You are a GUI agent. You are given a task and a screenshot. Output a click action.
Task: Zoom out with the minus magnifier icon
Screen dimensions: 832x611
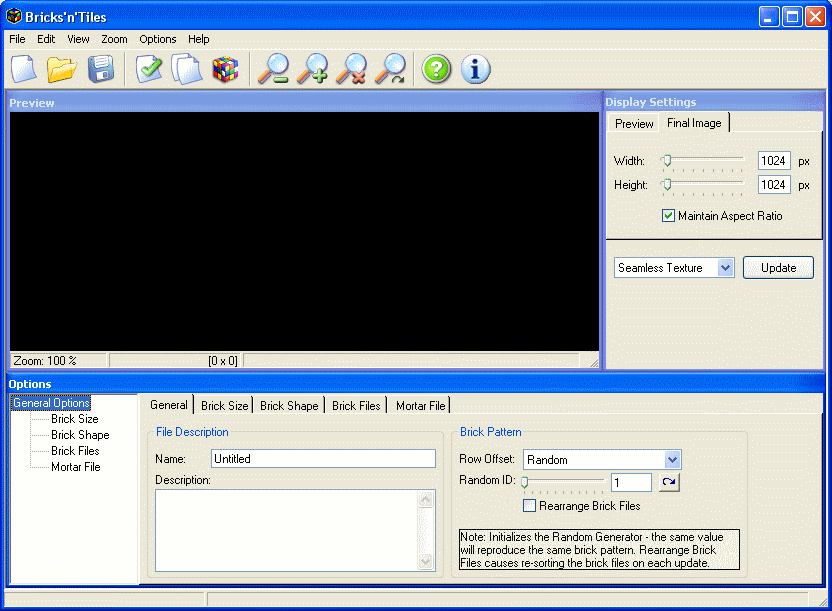[x=273, y=69]
